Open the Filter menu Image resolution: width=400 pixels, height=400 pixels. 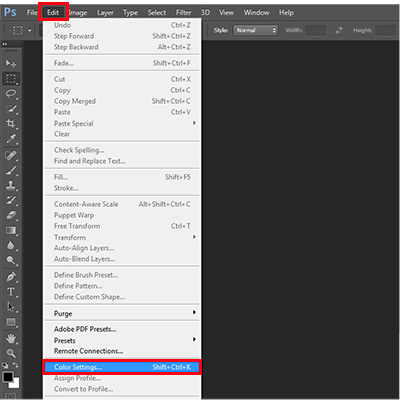coord(184,13)
